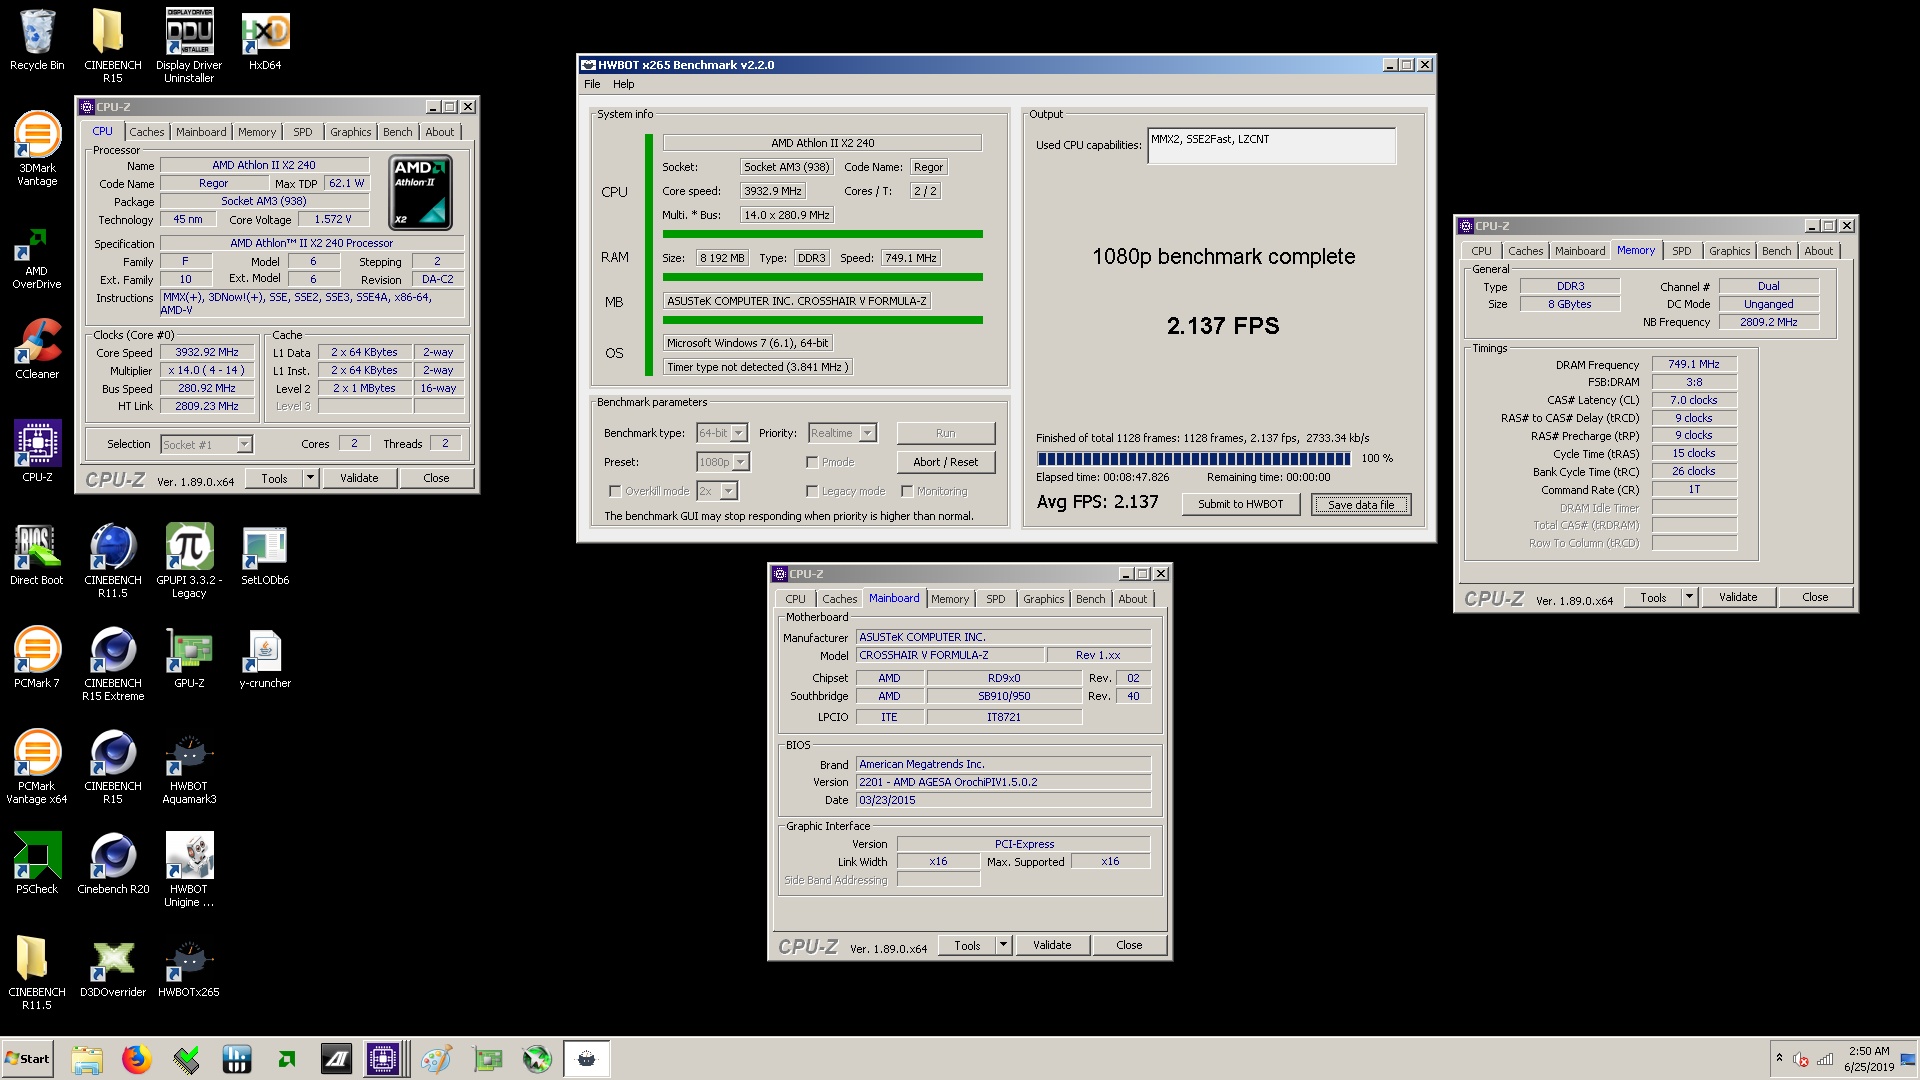The image size is (1920, 1080).
Task: Click Tools button in CPU tab window
Action: pyautogui.click(x=274, y=478)
